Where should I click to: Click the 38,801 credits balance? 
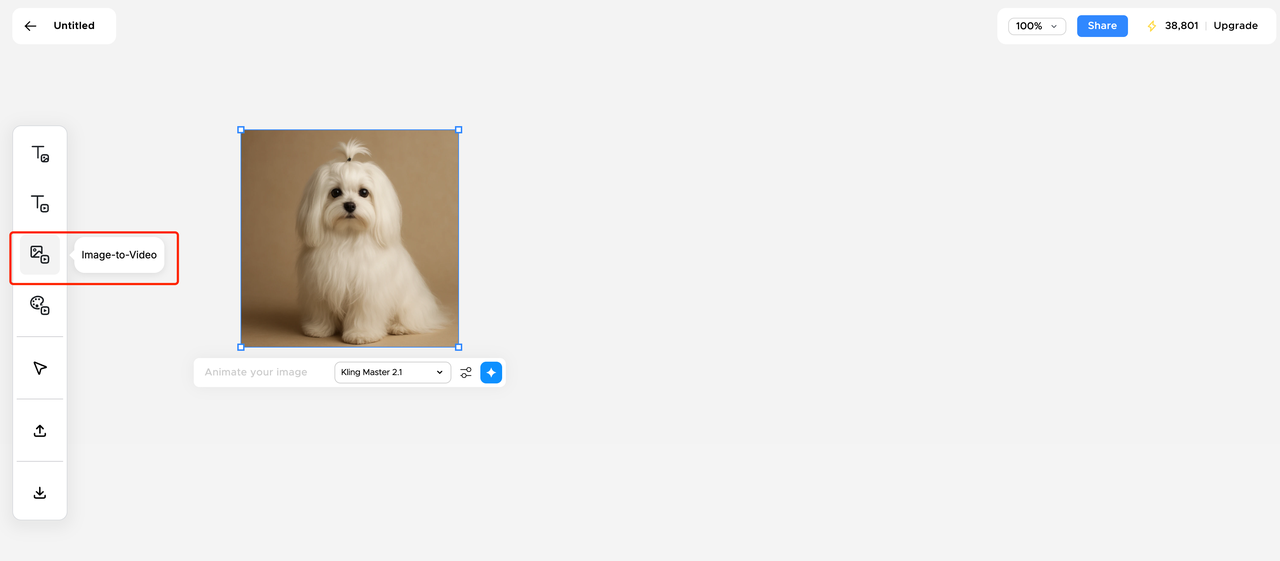1181,26
